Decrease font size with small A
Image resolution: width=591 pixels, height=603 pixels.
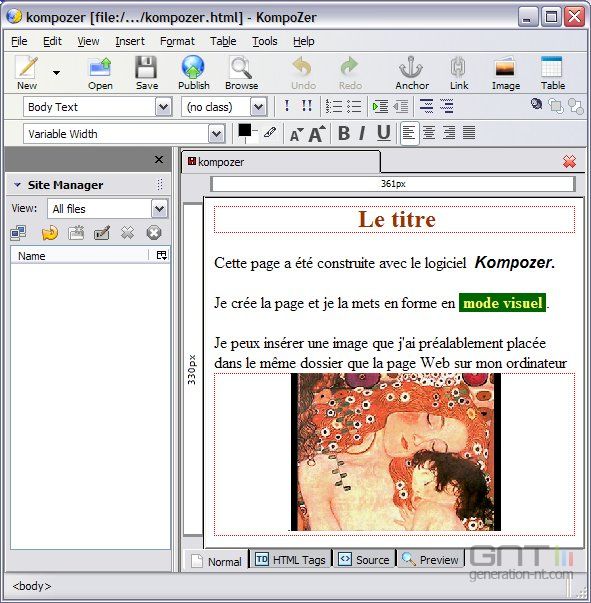[296, 135]
